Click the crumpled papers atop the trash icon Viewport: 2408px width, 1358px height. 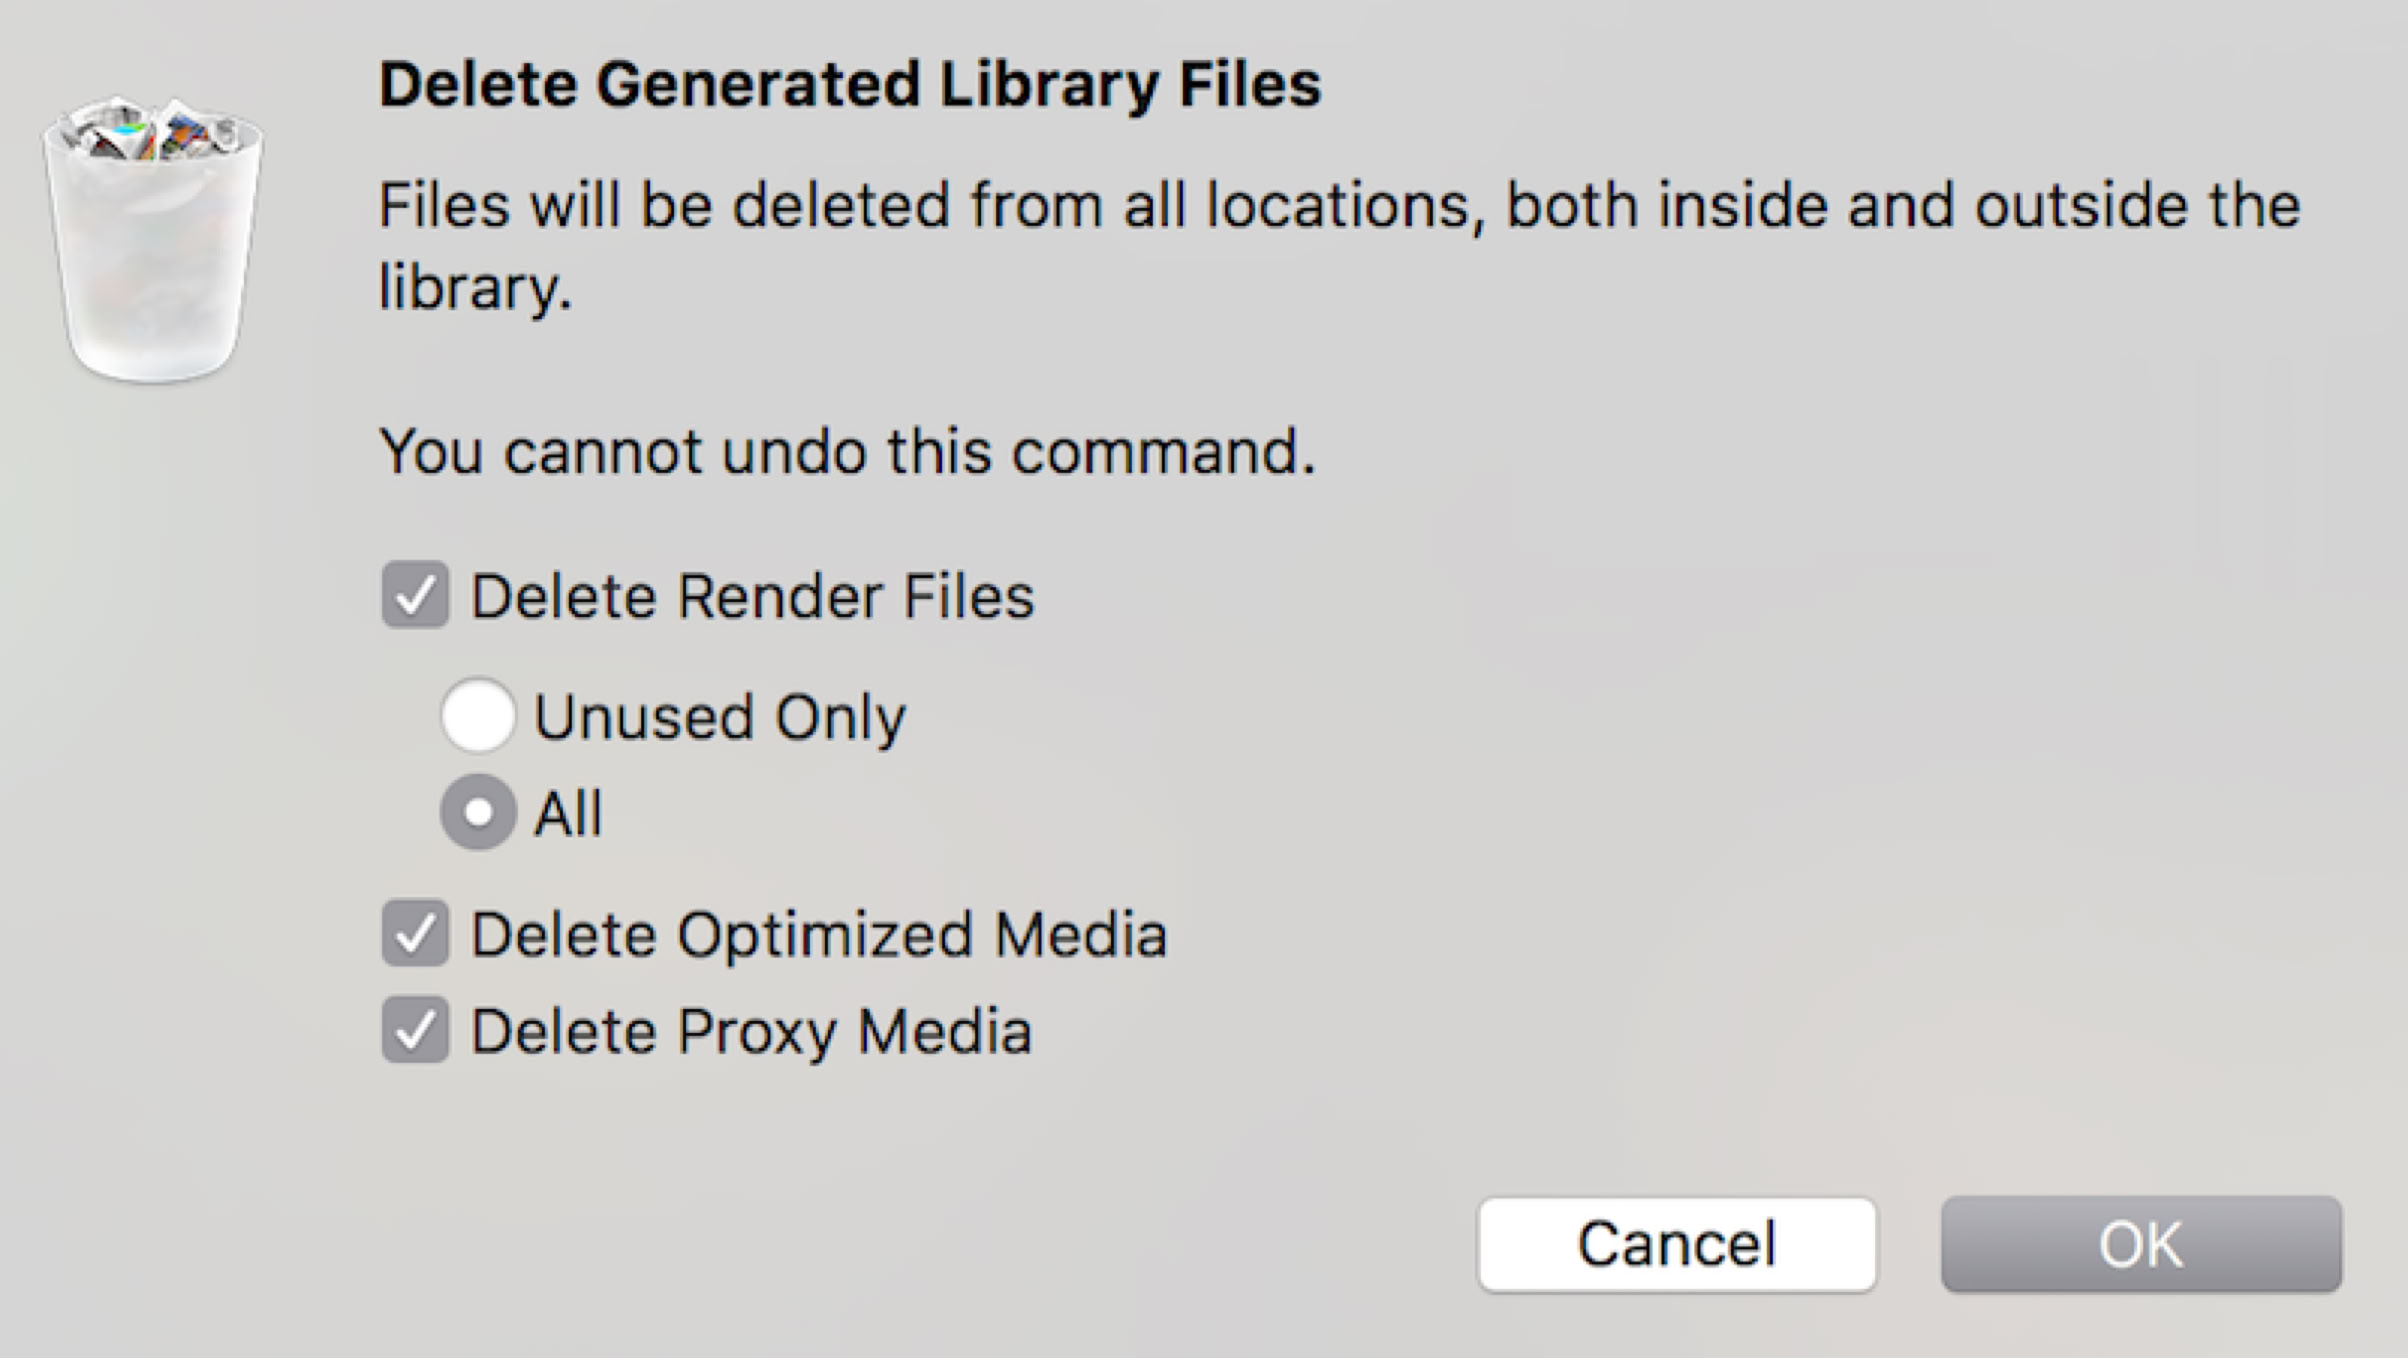click(150, 130)
